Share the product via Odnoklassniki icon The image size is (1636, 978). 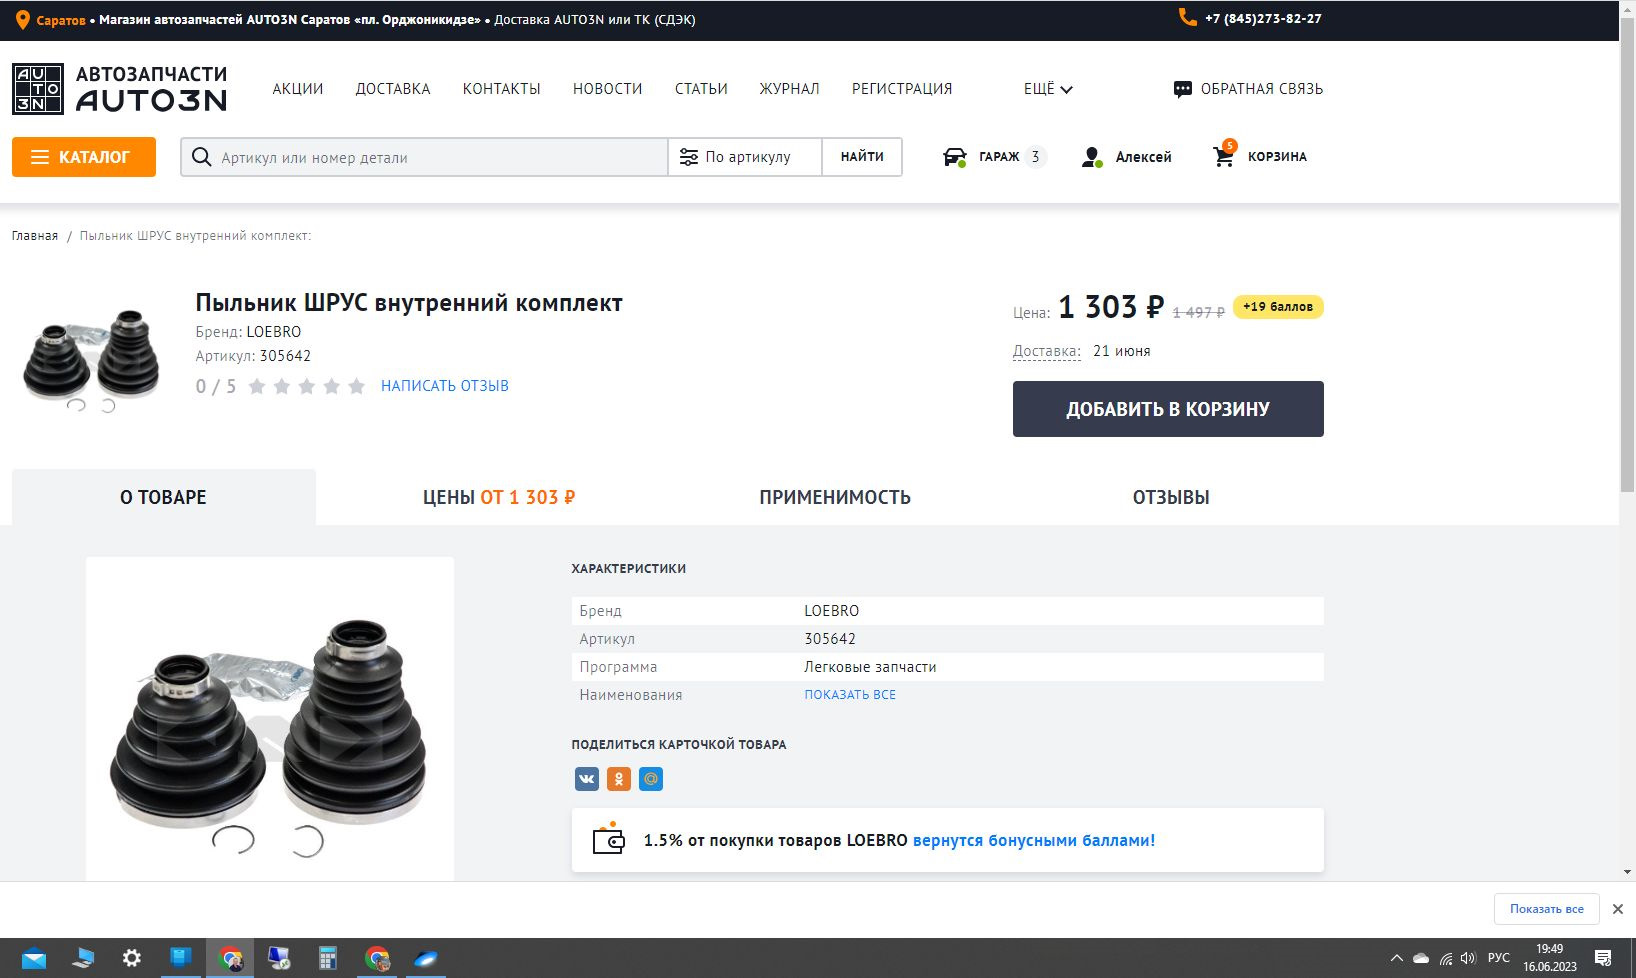619,779
